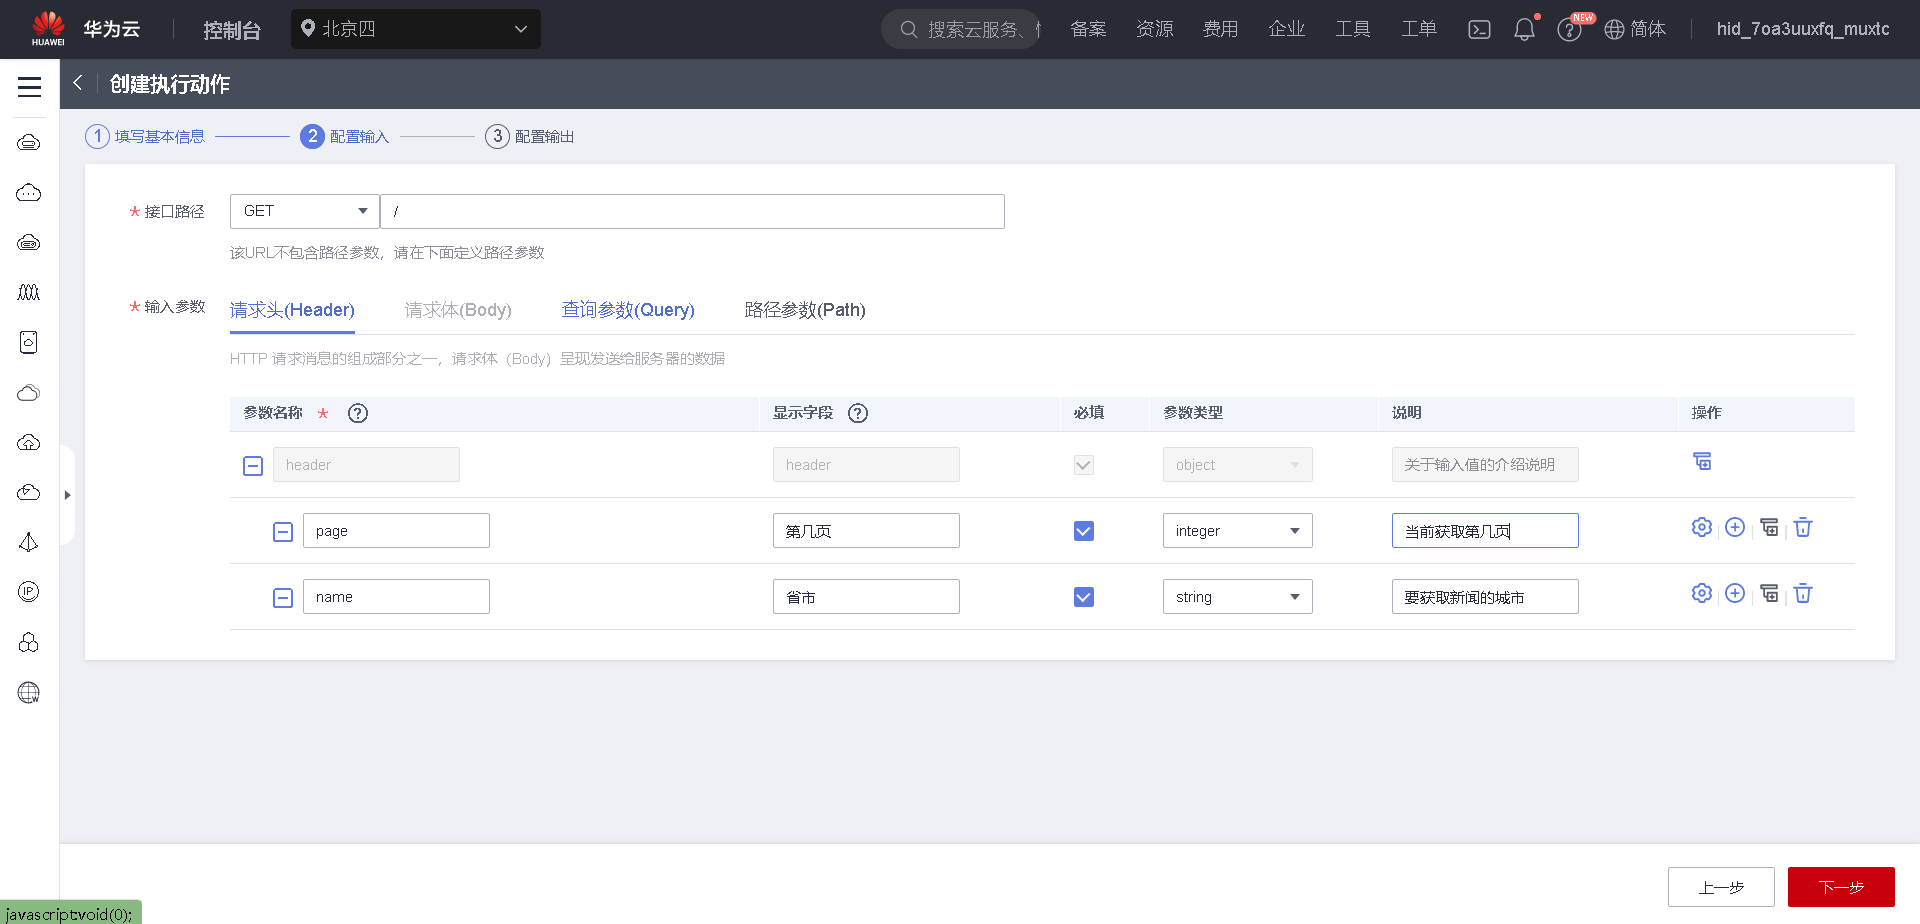1920x924 pixels.
Task: Click the 上一步 button
Action: [1721, 887]
